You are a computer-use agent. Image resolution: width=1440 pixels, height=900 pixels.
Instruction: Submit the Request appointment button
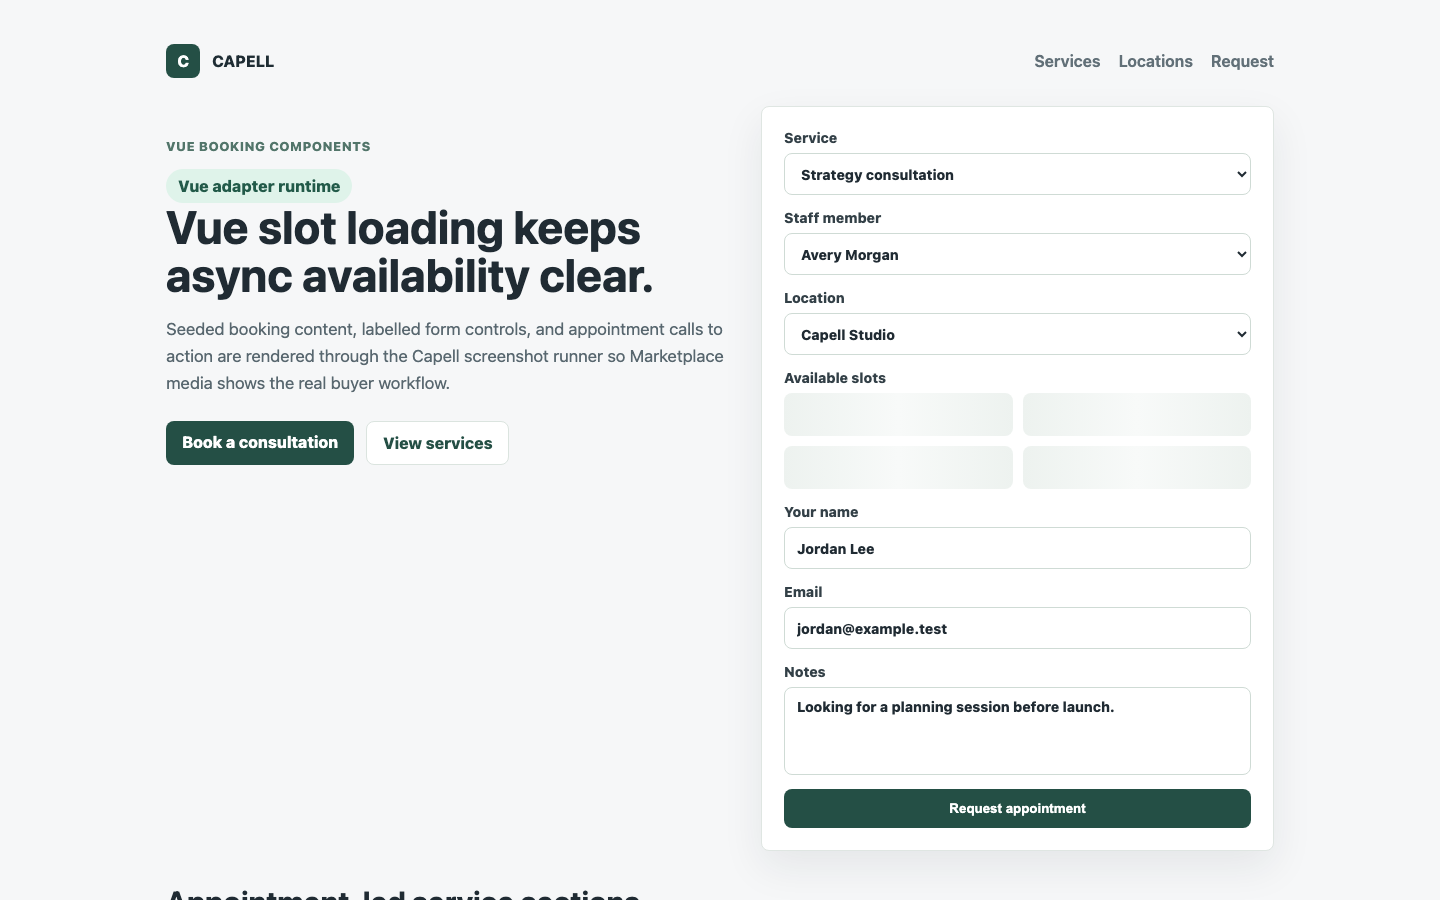point(1017,808)
